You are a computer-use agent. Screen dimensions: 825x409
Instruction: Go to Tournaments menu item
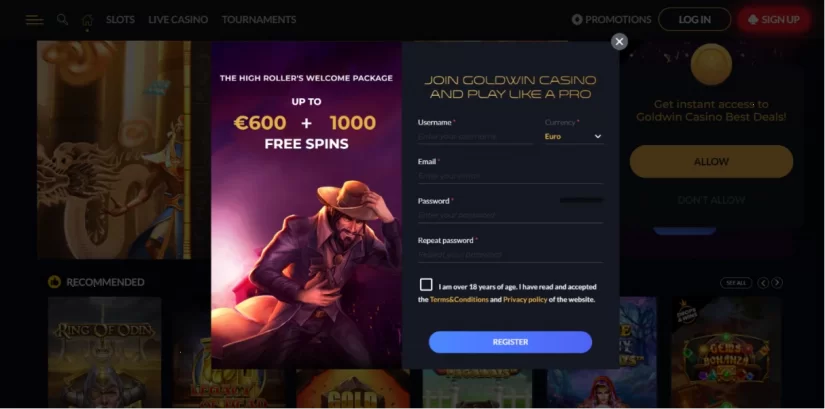pyautogui.click(x=259, y=19)
